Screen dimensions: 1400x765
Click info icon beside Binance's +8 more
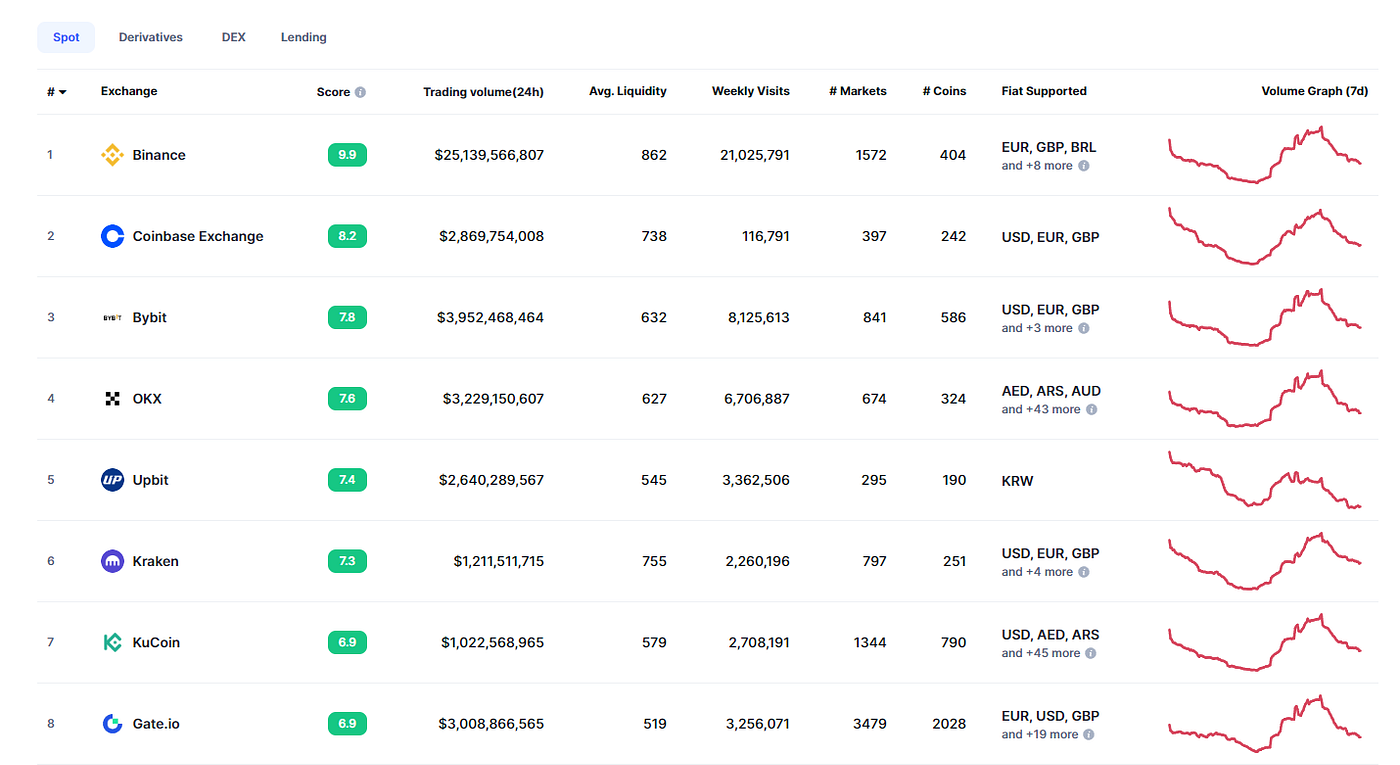(x=1083, y=166)
